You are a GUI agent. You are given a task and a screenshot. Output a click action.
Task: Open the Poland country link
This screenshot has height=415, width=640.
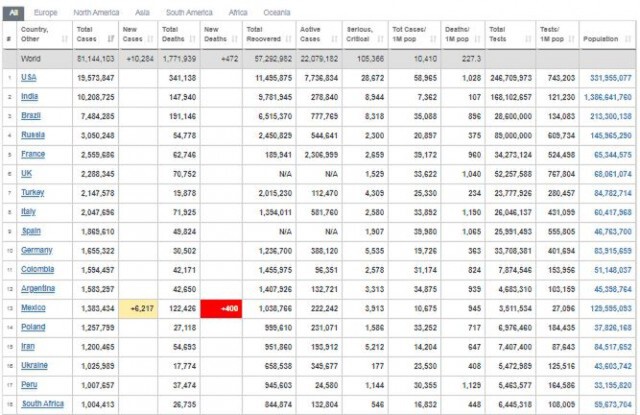coord(33,327)
